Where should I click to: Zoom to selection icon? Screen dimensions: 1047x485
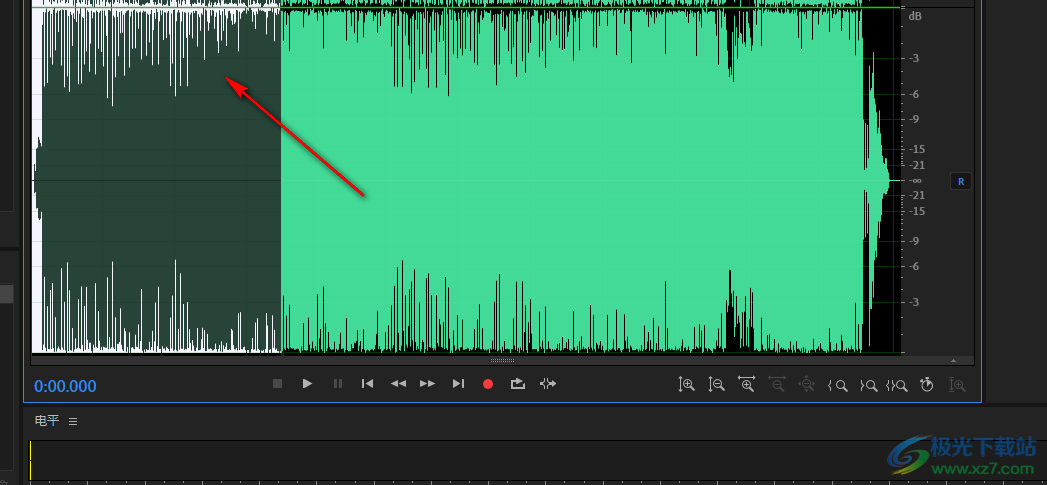click(897, 385)
